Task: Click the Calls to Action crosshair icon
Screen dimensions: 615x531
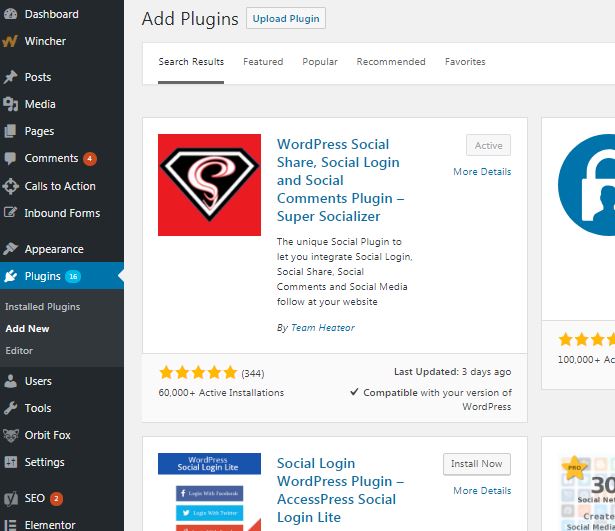Action: point(11,186)
